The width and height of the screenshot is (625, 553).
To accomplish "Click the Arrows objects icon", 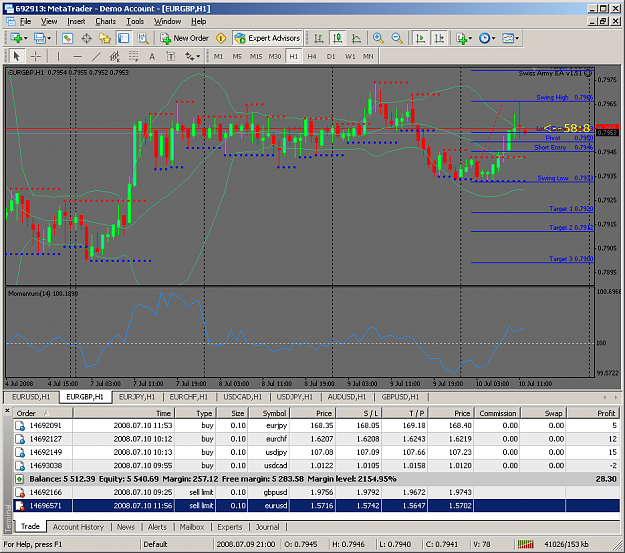I will (189, 57).
